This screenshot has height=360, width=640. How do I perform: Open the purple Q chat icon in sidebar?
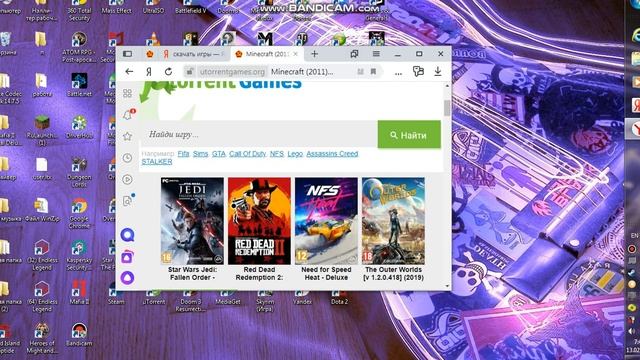pyautogui.click(x=127, y=235)
